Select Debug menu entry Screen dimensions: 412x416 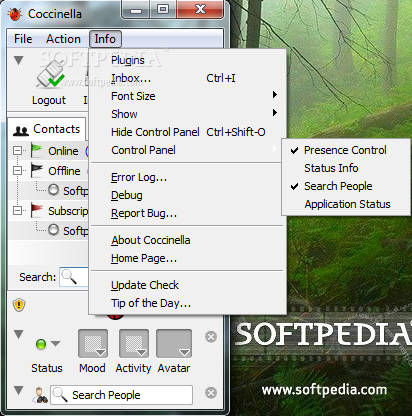(188, 195)
